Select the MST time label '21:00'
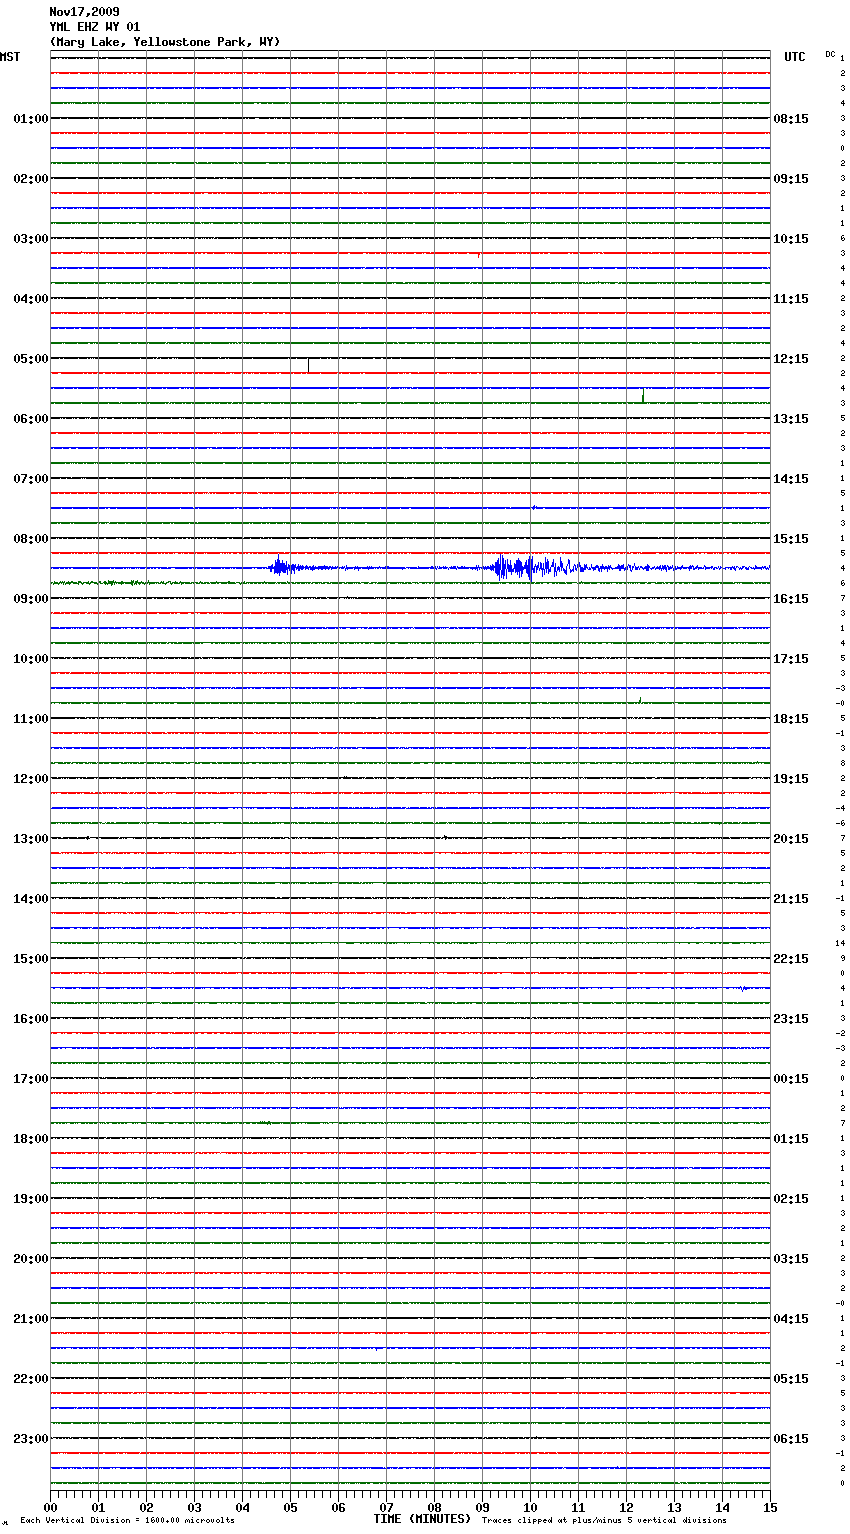Viewport: 850px width, 1534px height. pos(31,1319)
